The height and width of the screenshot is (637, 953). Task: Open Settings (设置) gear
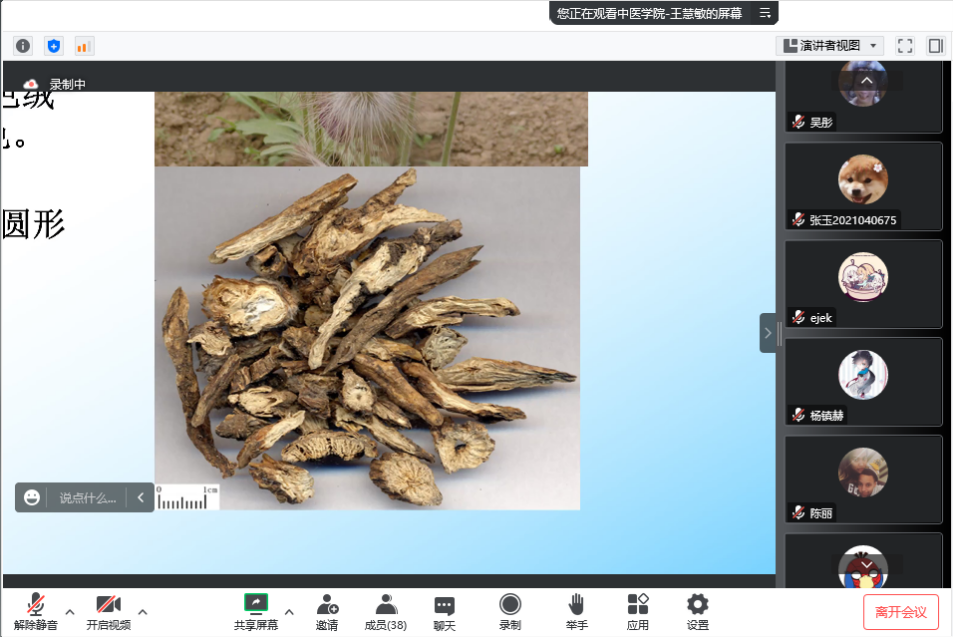[697, 611]
